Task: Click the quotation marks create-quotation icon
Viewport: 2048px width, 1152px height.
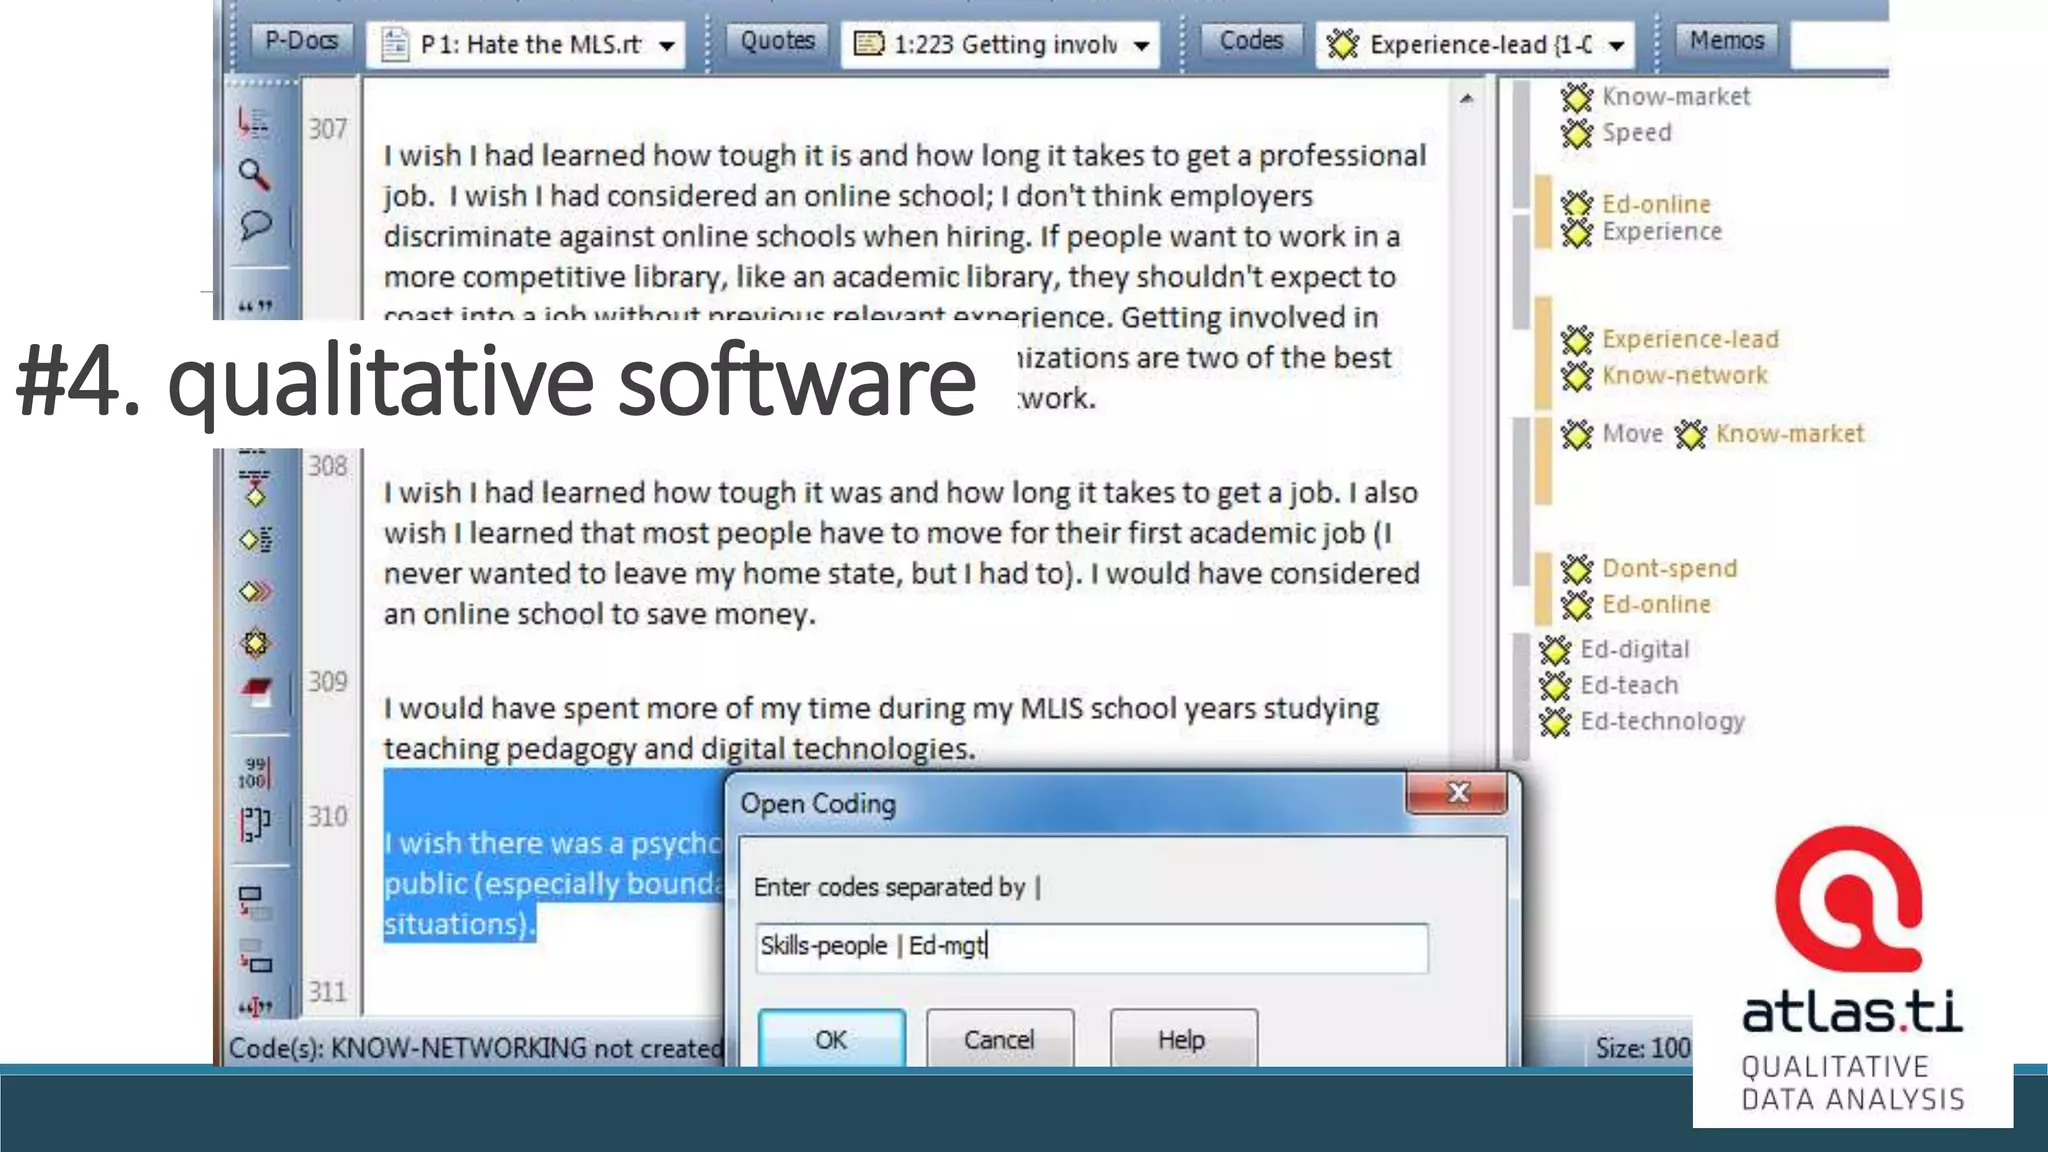Action: (255, 306)
